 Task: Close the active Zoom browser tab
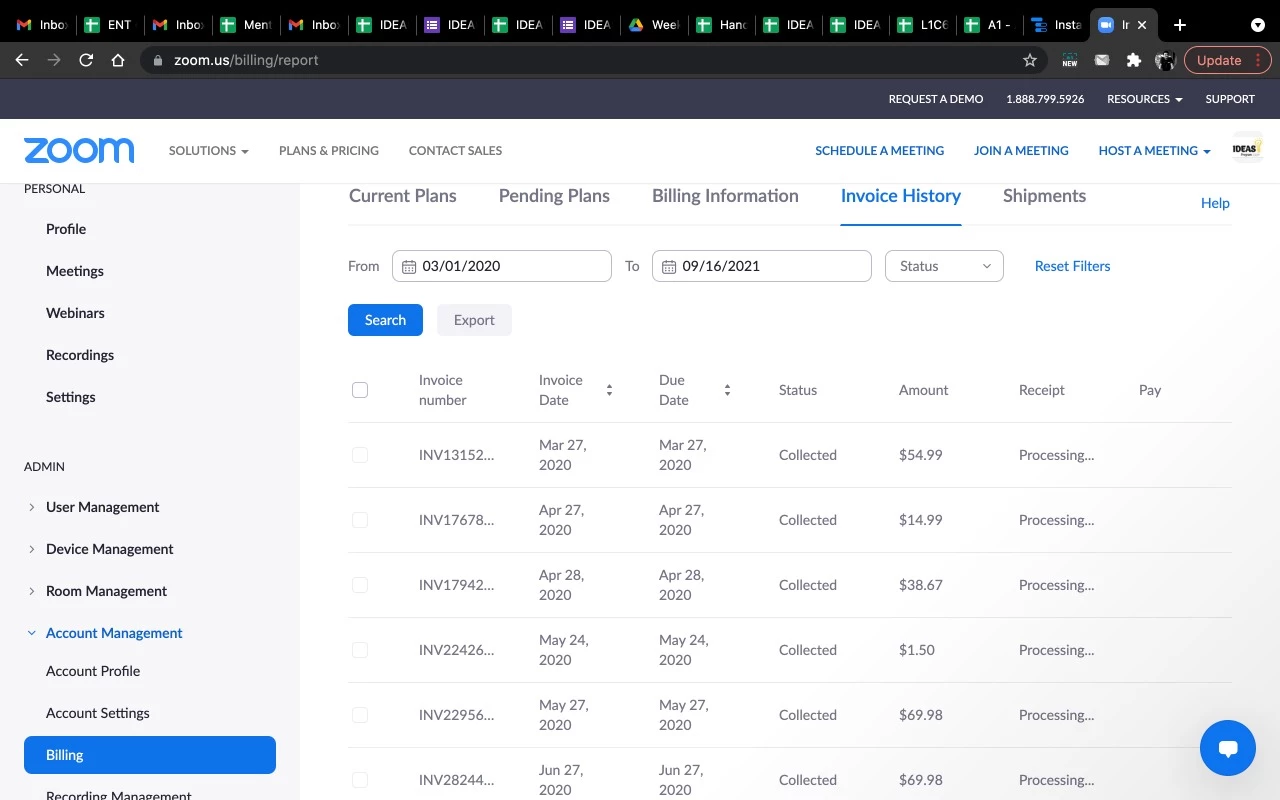1142,25
